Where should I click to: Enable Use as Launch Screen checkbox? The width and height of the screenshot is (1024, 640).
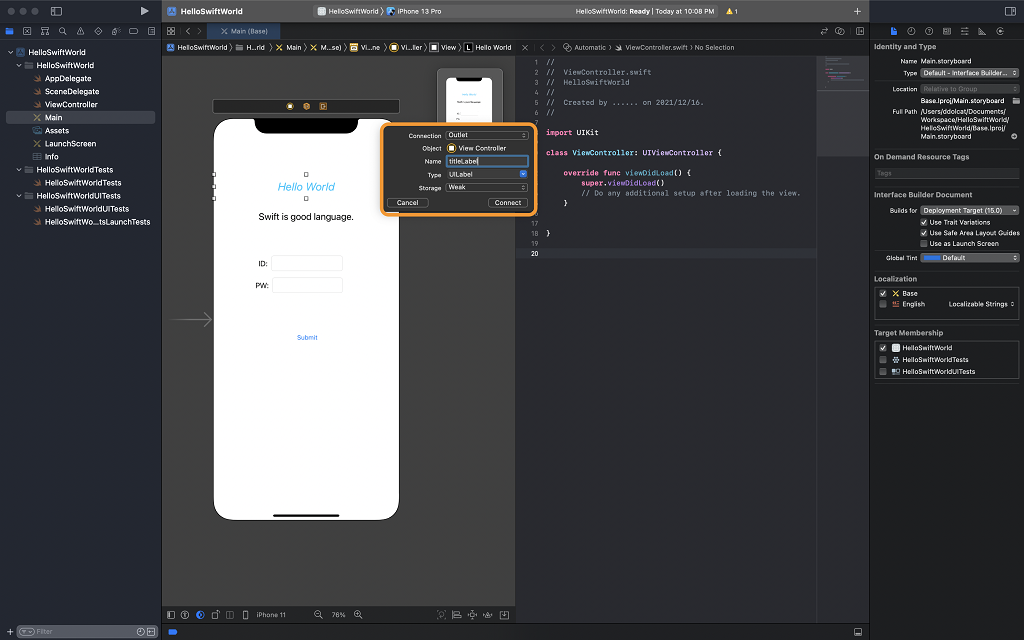pyautogui.click(x=924, y=243)
